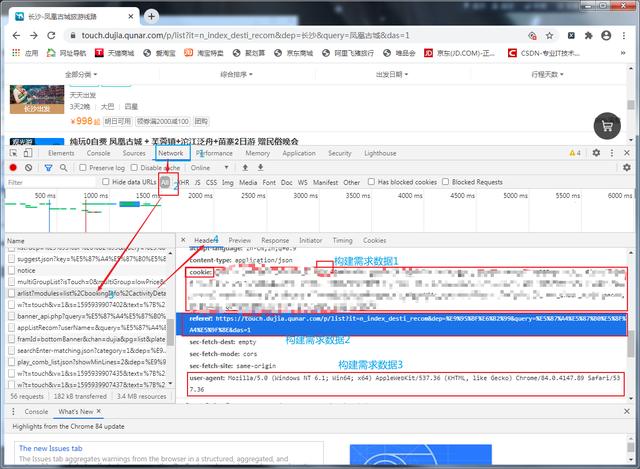
Task: Open a new browser tab with plus button
Action: click(x=151, y=16)
